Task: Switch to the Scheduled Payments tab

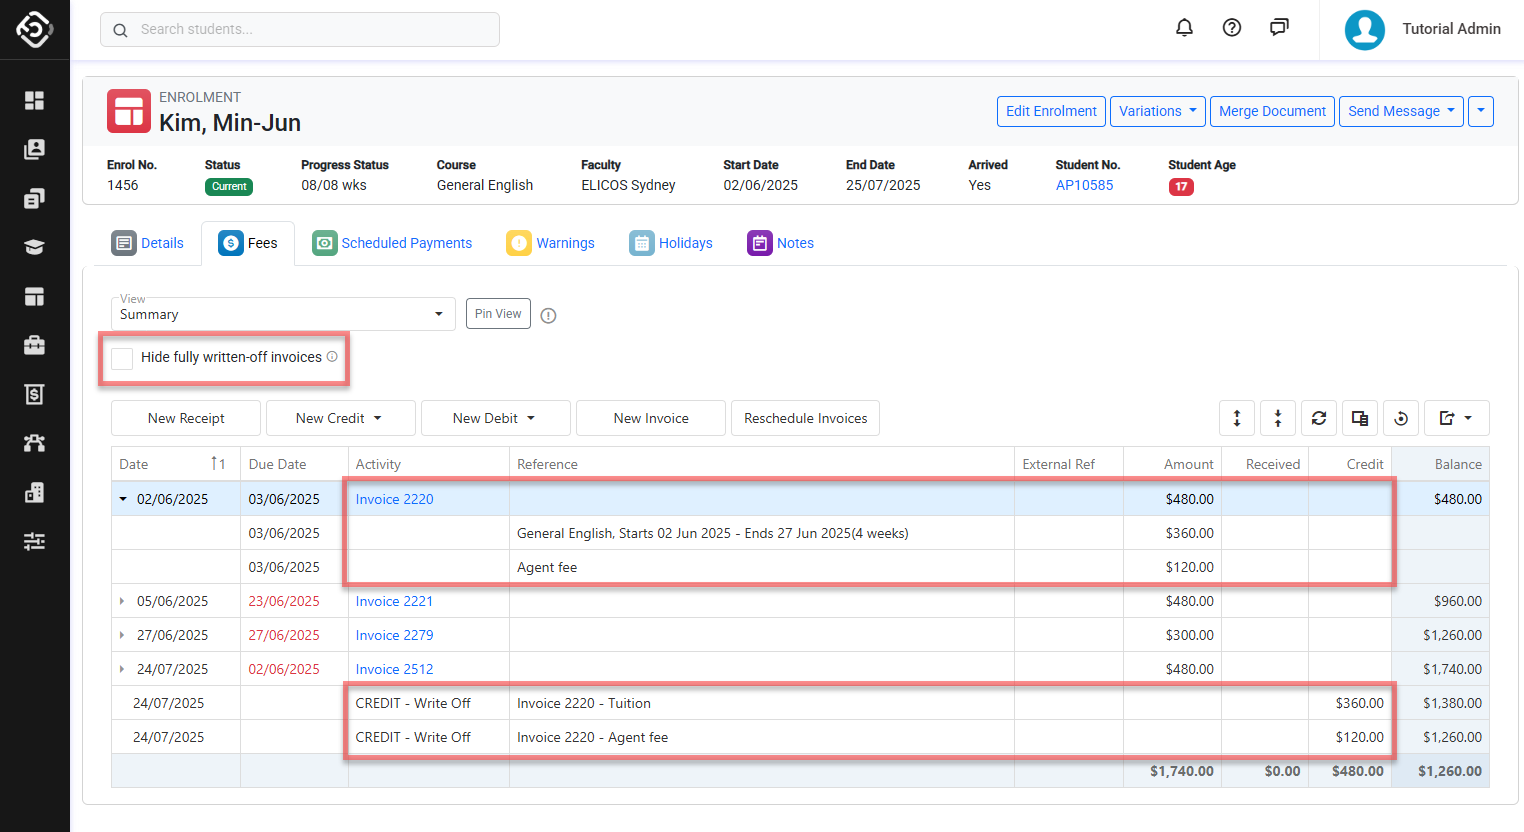Action: pos(392,243)
